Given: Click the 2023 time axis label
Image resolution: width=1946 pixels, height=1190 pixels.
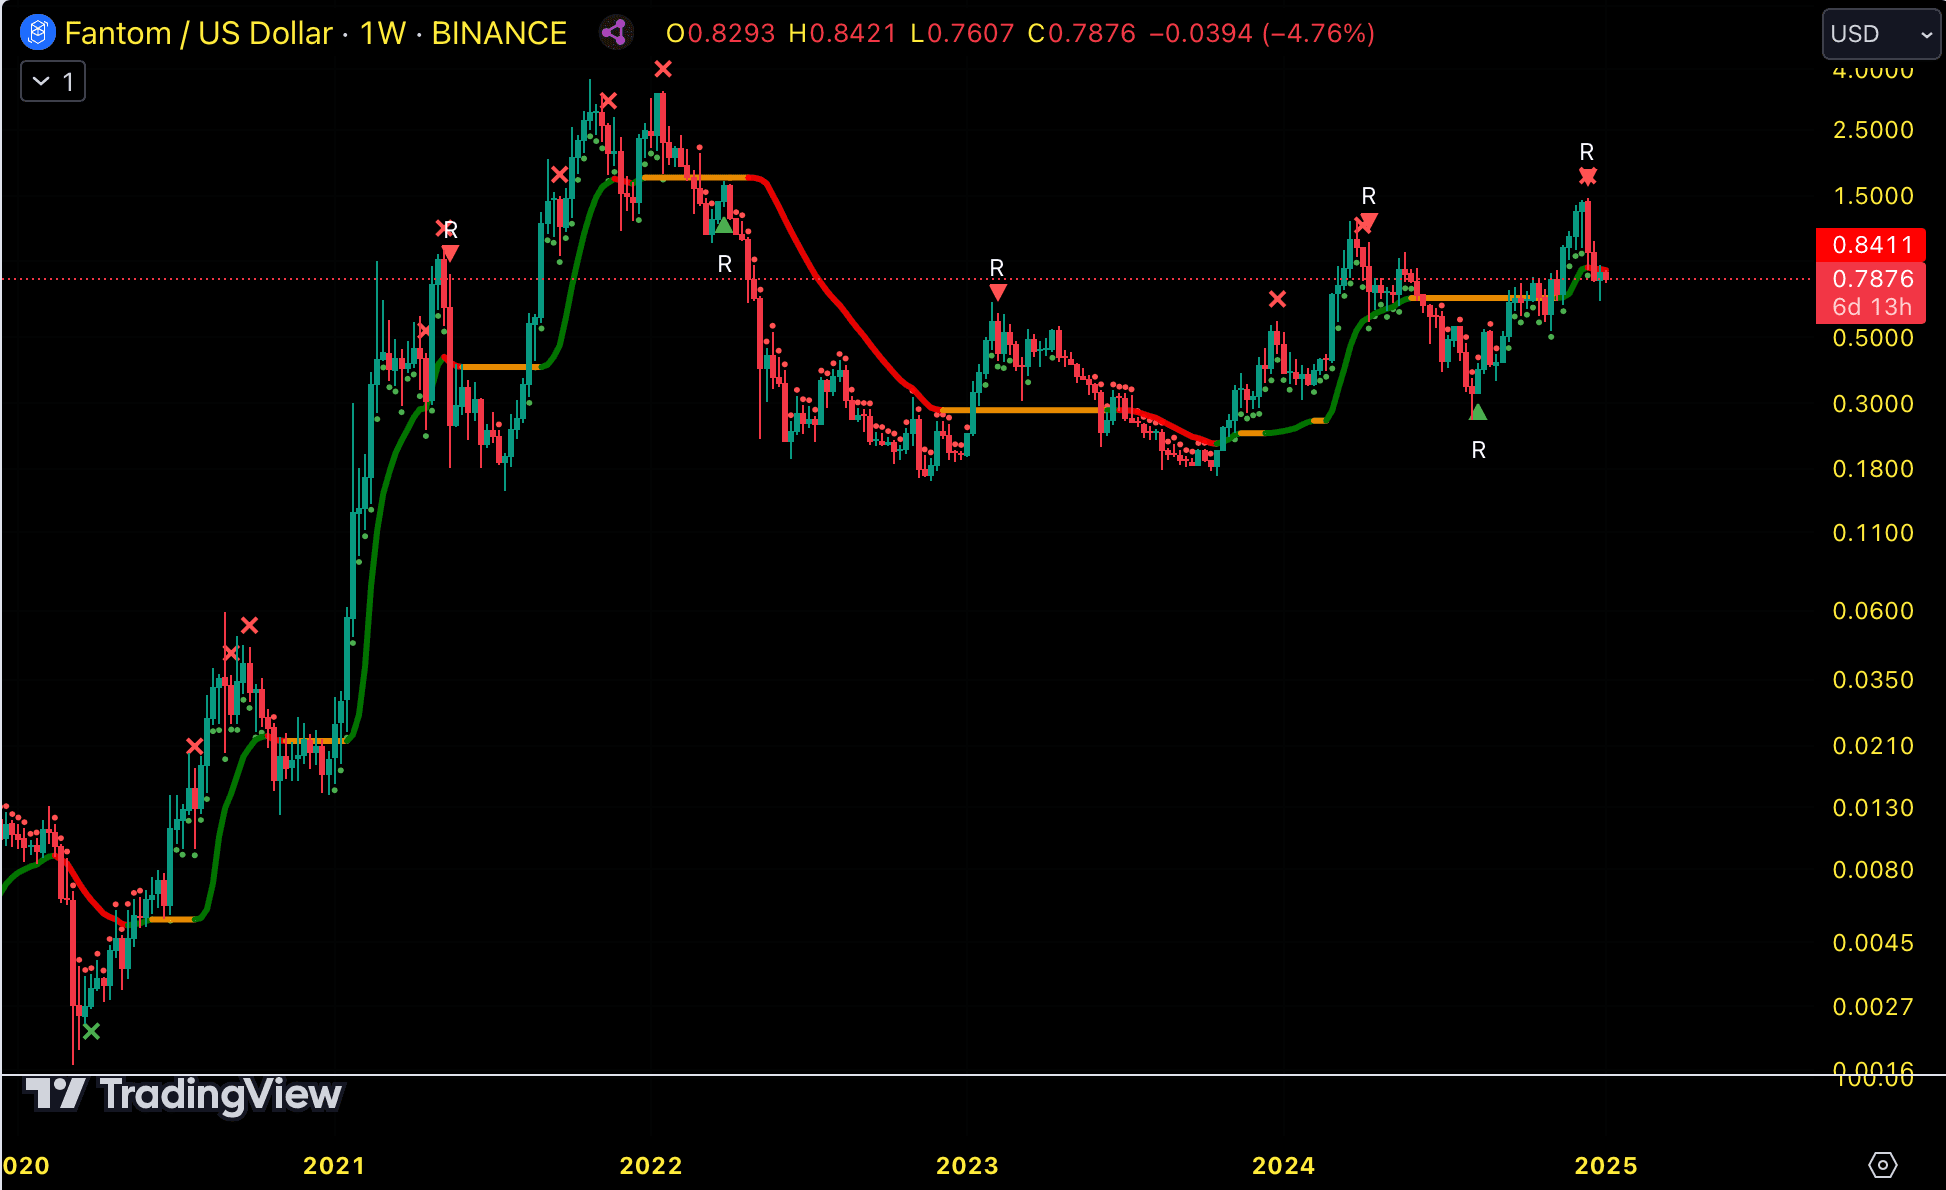Looking at the screenshot, I should click(x=967, y=1165).
